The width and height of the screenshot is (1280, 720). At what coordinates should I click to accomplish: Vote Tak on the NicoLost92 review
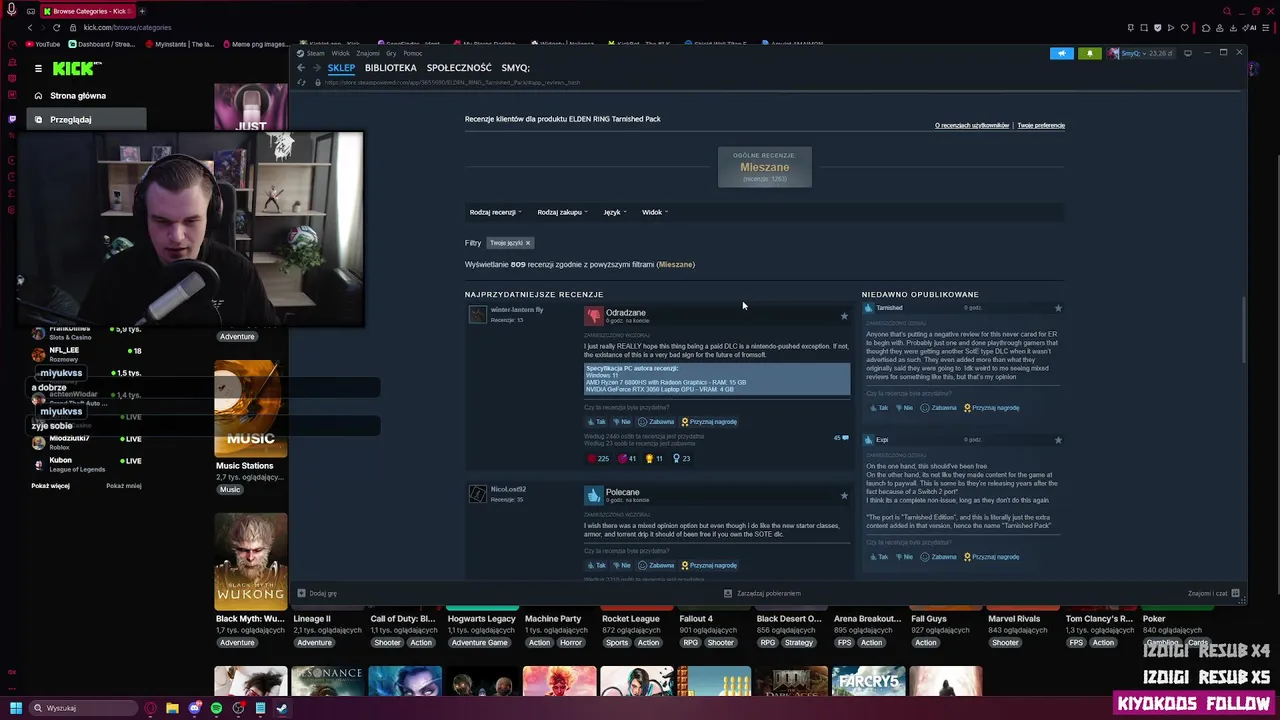click(x=597, y=565)
